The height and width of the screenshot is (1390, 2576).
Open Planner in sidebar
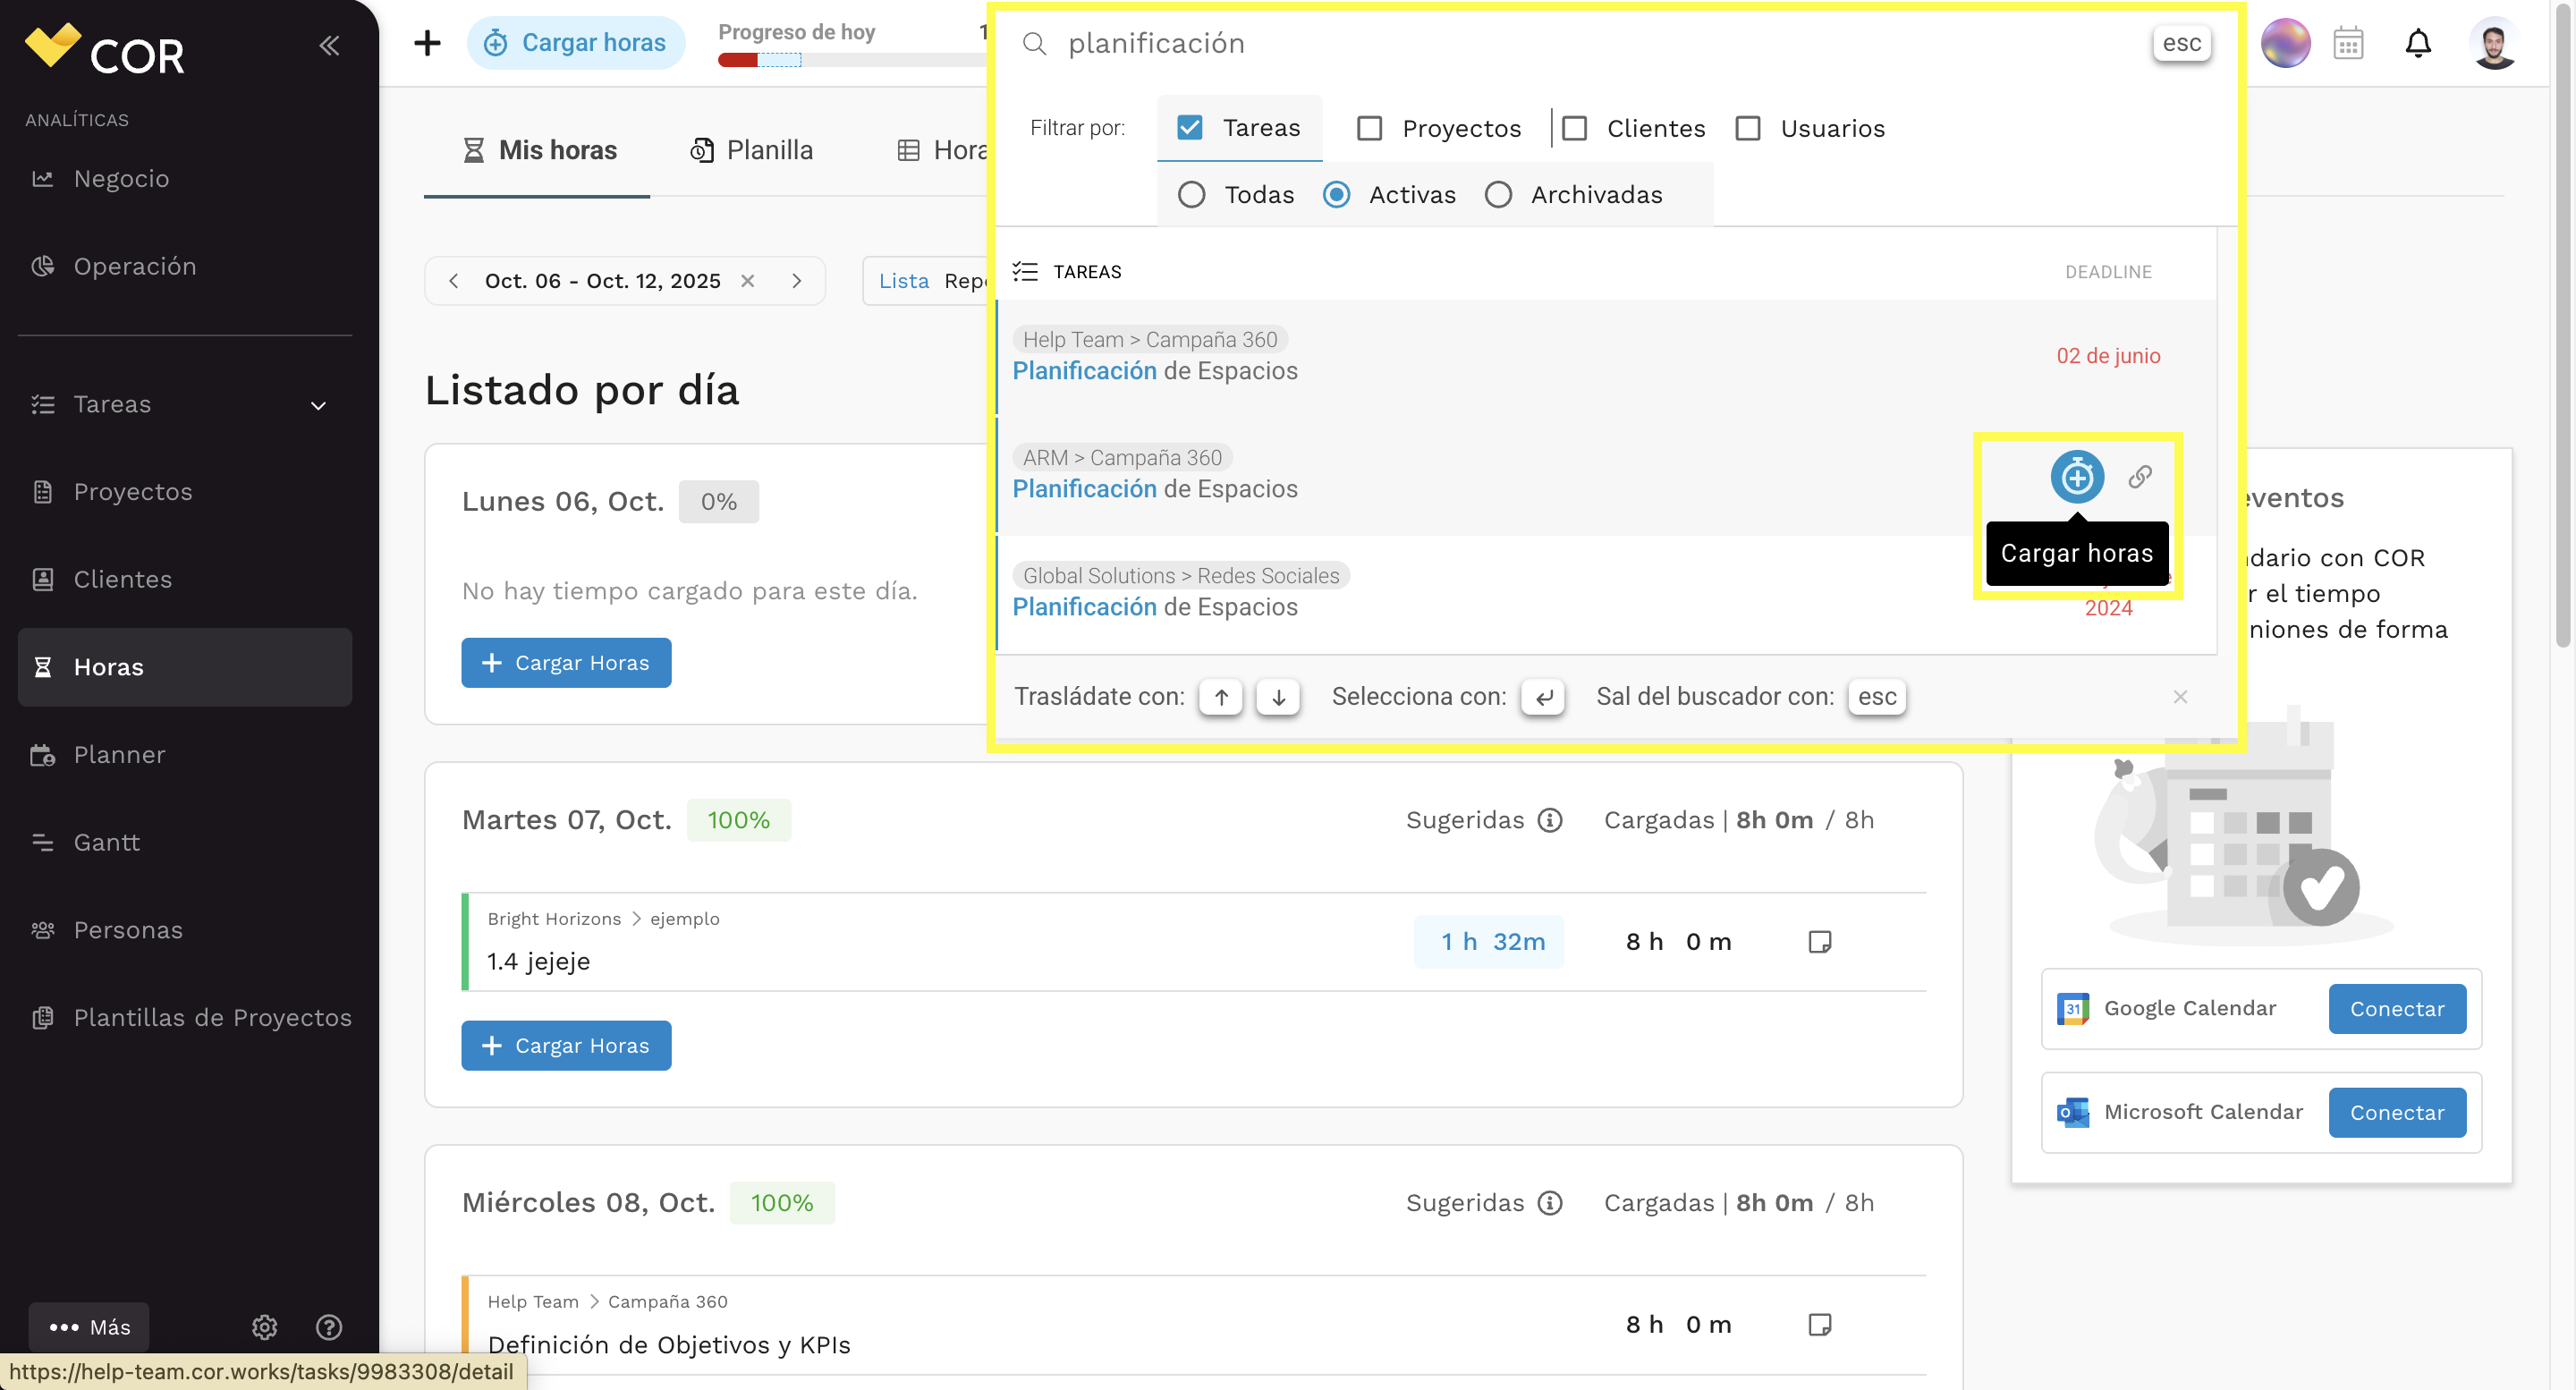(185, 755)
